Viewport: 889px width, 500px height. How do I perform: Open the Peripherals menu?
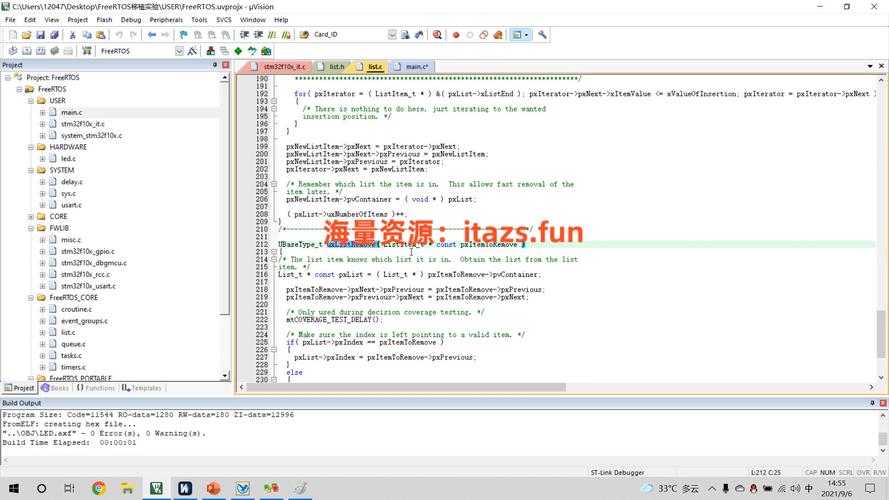(166, 19)
